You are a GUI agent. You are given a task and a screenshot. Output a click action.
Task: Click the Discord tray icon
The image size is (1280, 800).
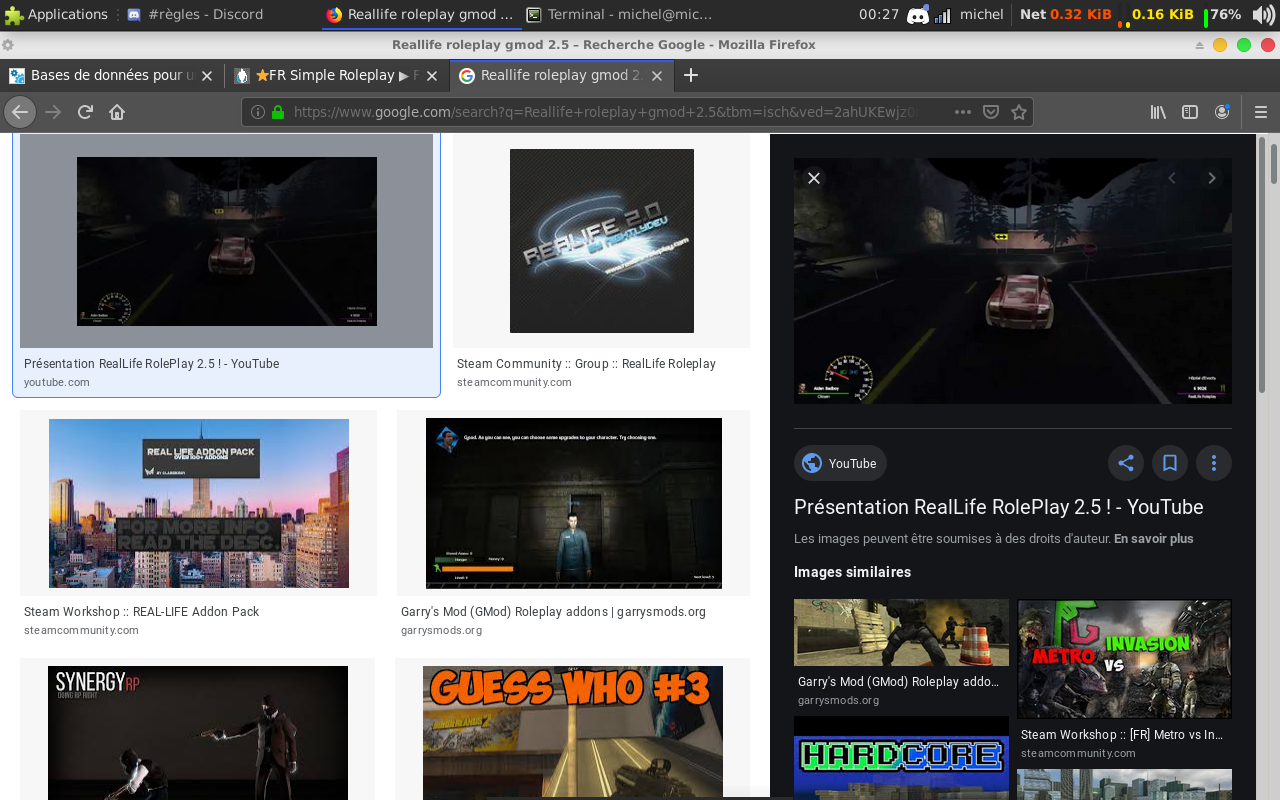918,15
